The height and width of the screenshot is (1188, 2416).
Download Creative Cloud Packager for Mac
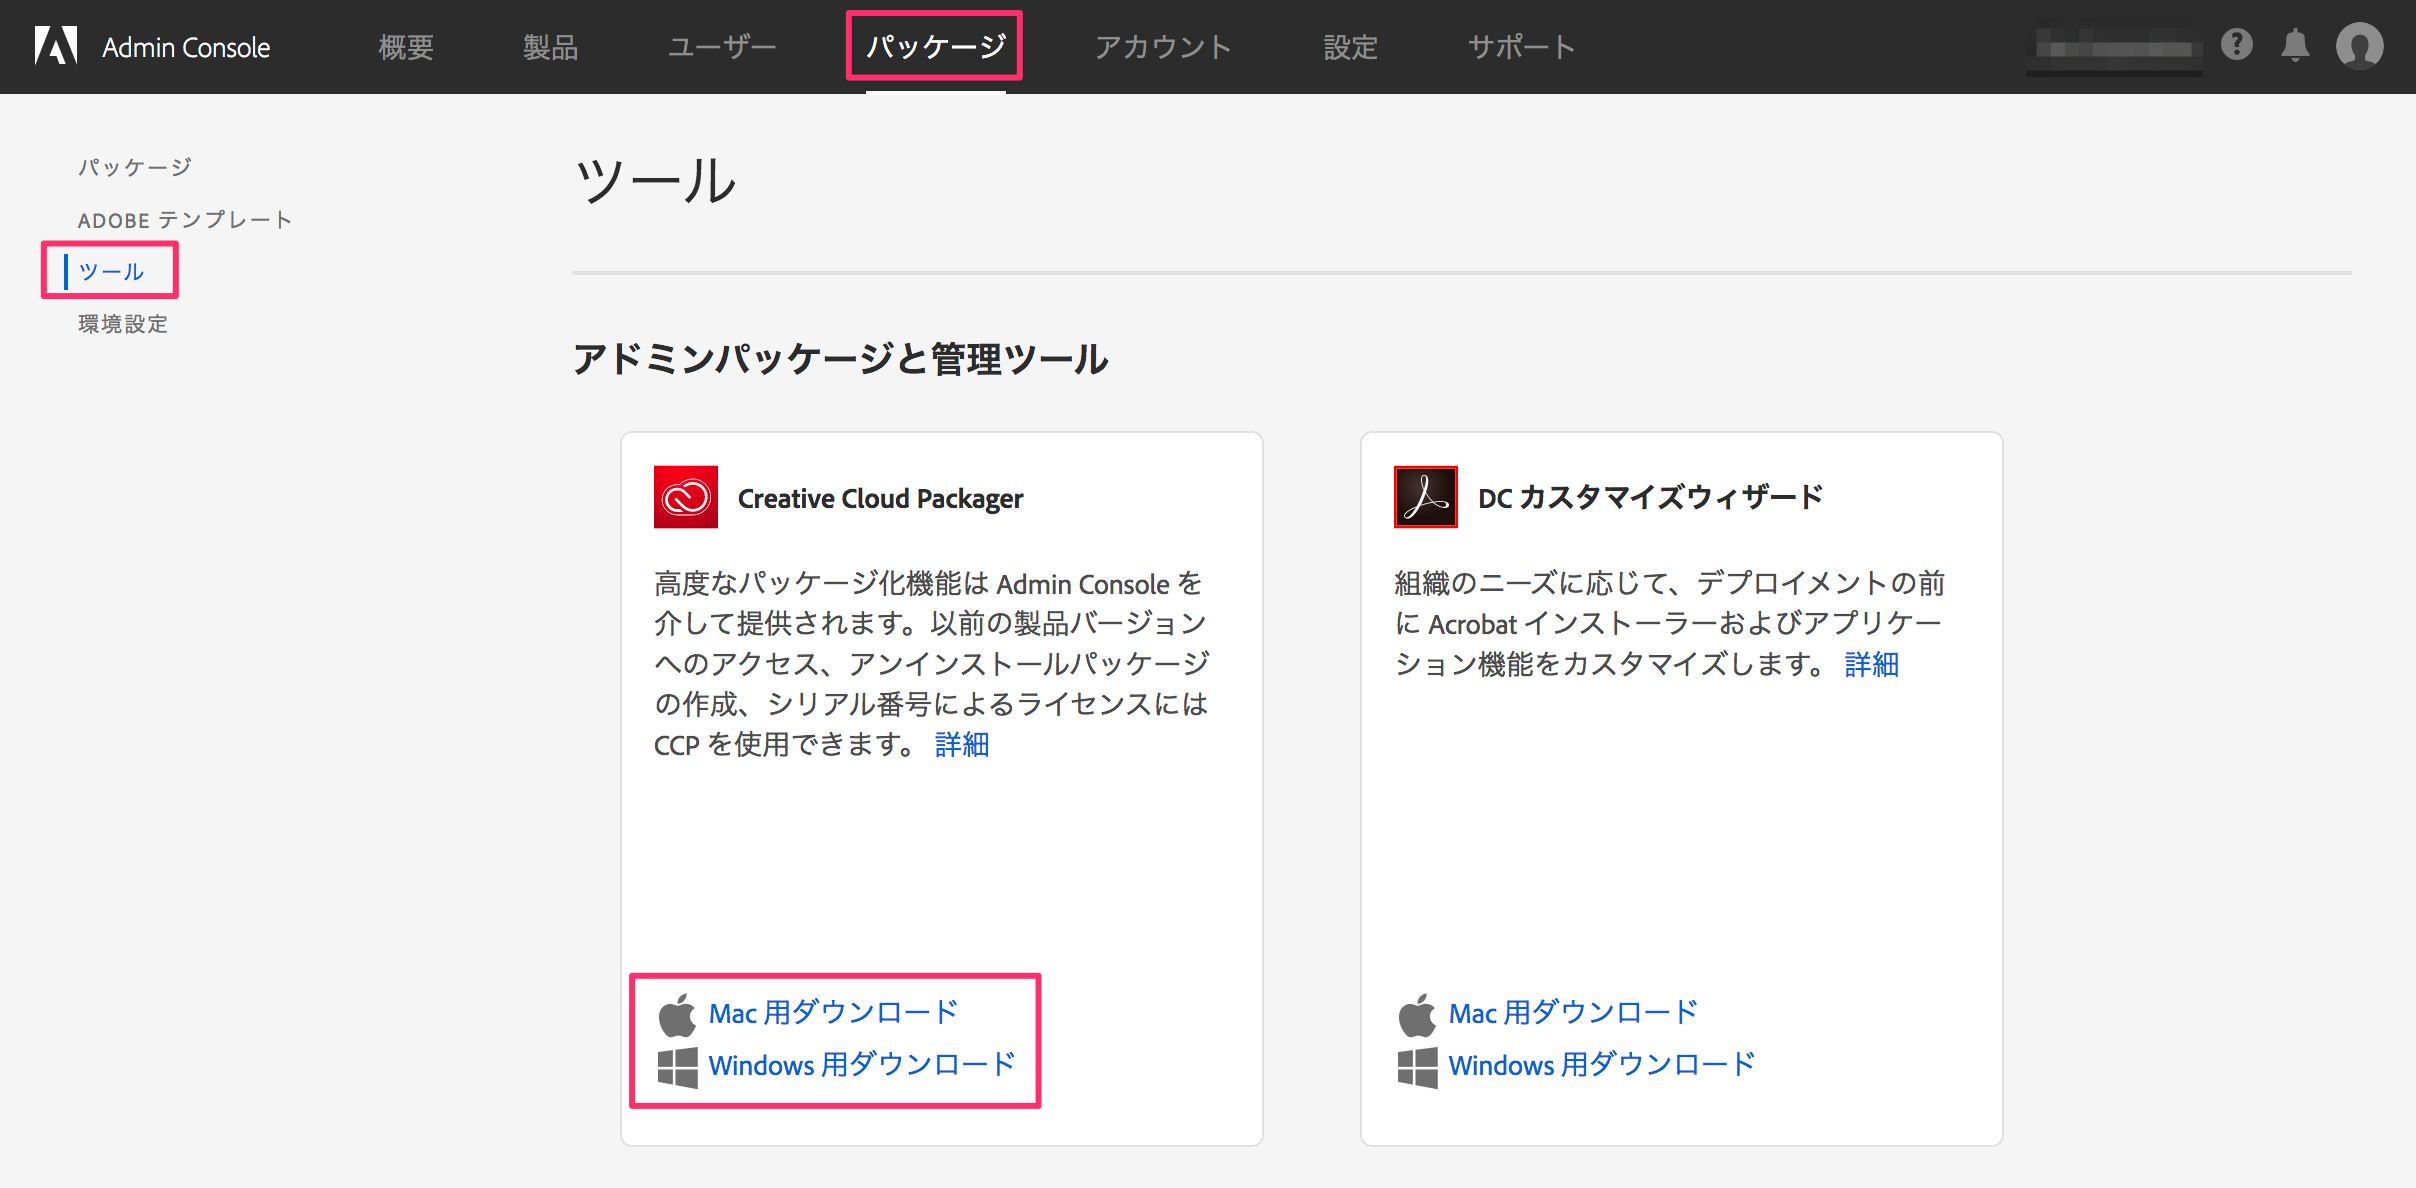click(833, 1013)
